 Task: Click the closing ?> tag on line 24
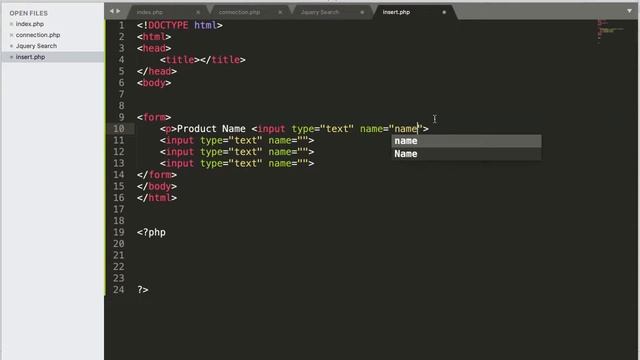[142, 290]
